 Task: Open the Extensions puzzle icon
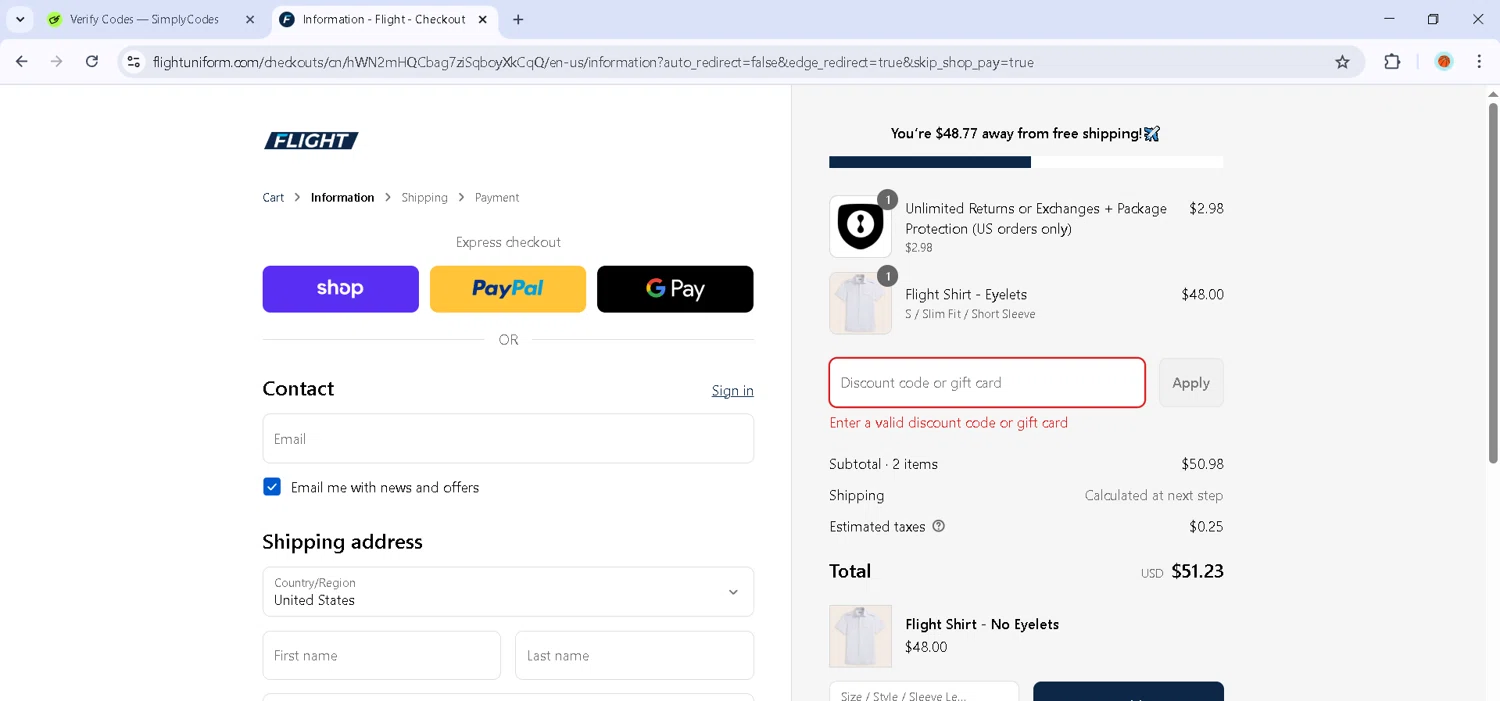1392,62
